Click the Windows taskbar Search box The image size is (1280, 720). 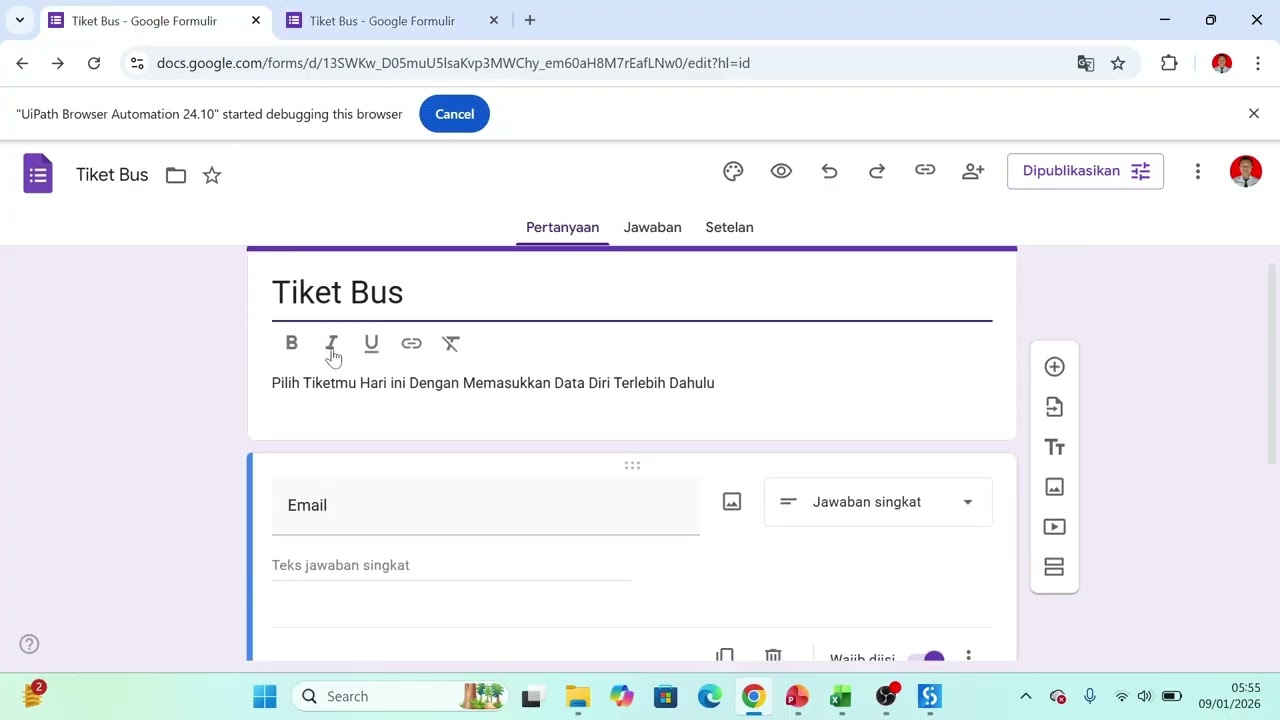(400, 696)
